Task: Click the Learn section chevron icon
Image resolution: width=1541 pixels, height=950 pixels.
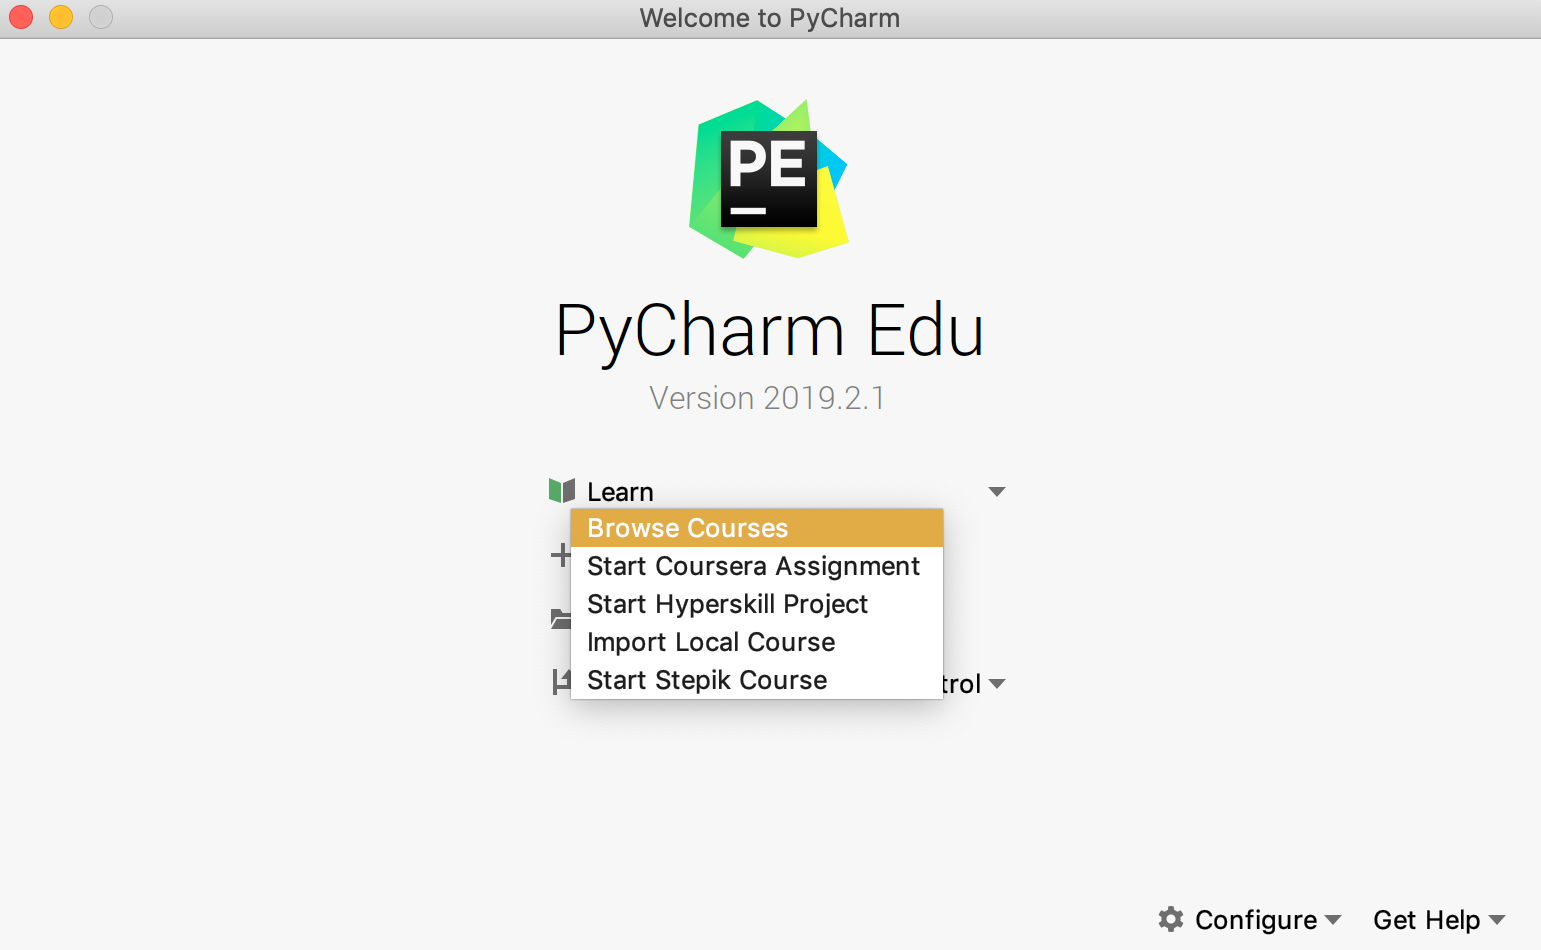Action: pos(997,491)
